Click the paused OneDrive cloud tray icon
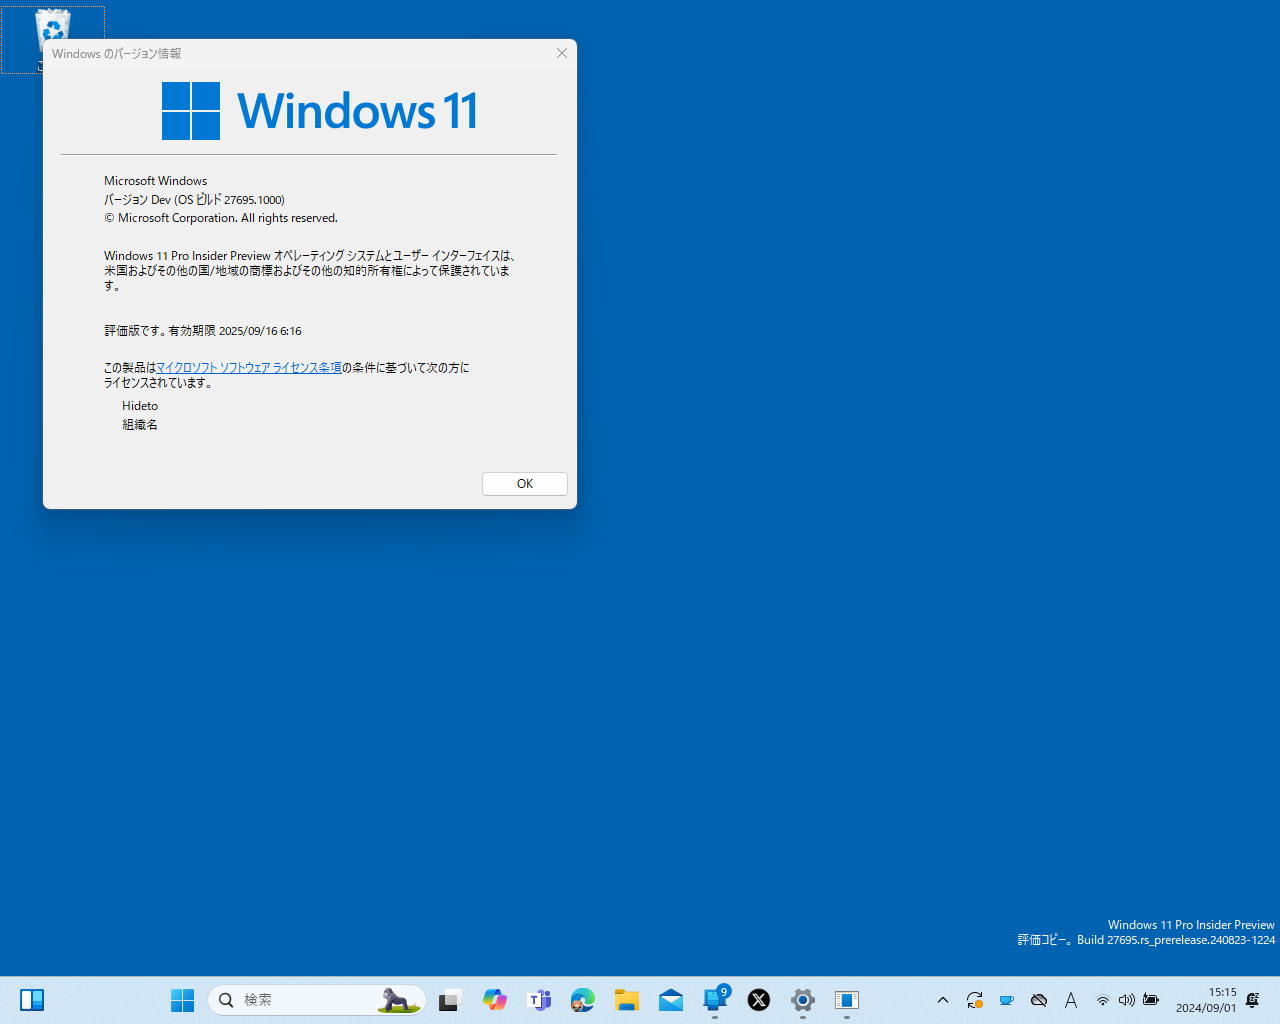Viewport: 1280px width, 1024px height. click(x=1039, y=1000)
